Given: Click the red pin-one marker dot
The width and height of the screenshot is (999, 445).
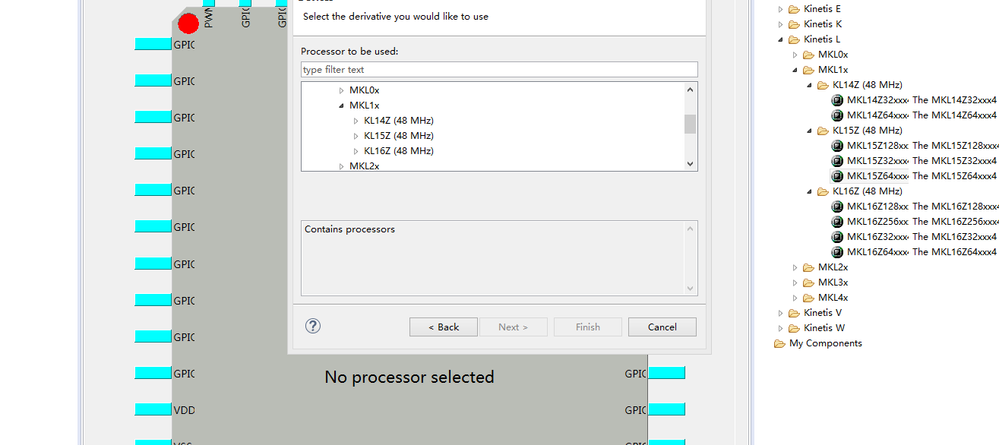Looking at the screenshot, I should (188, 23).
